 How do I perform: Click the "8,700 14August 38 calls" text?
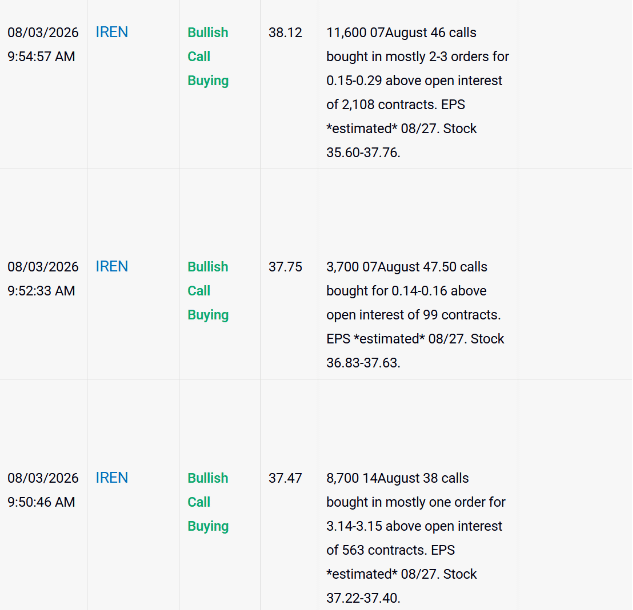(x=397, y=478)
